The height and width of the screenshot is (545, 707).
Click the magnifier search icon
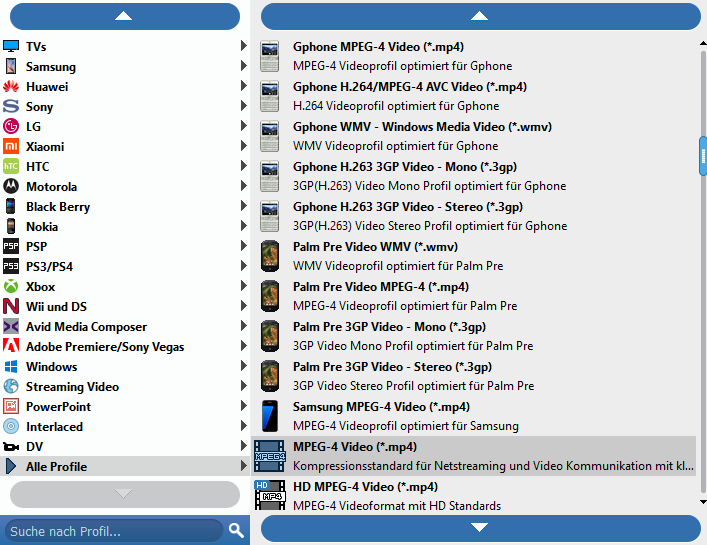236,531
